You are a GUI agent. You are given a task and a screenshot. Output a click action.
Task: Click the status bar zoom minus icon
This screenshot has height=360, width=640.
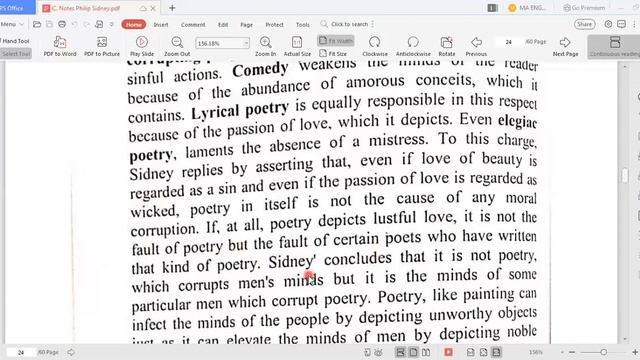[x=572, y=352]
